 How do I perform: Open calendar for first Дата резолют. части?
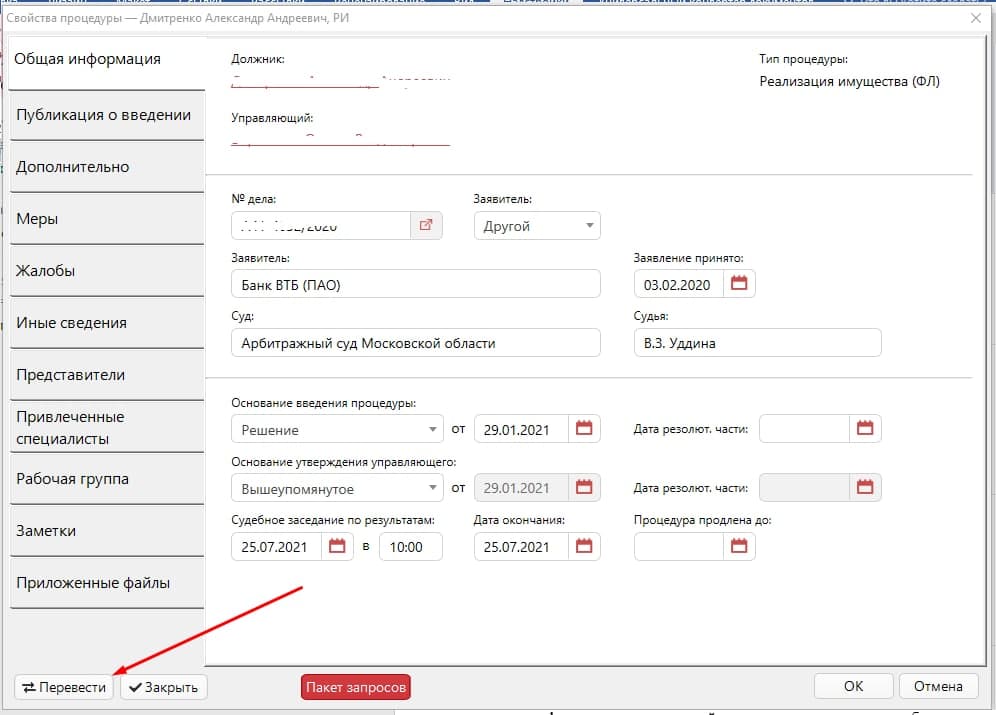click(x=865, y=429)
